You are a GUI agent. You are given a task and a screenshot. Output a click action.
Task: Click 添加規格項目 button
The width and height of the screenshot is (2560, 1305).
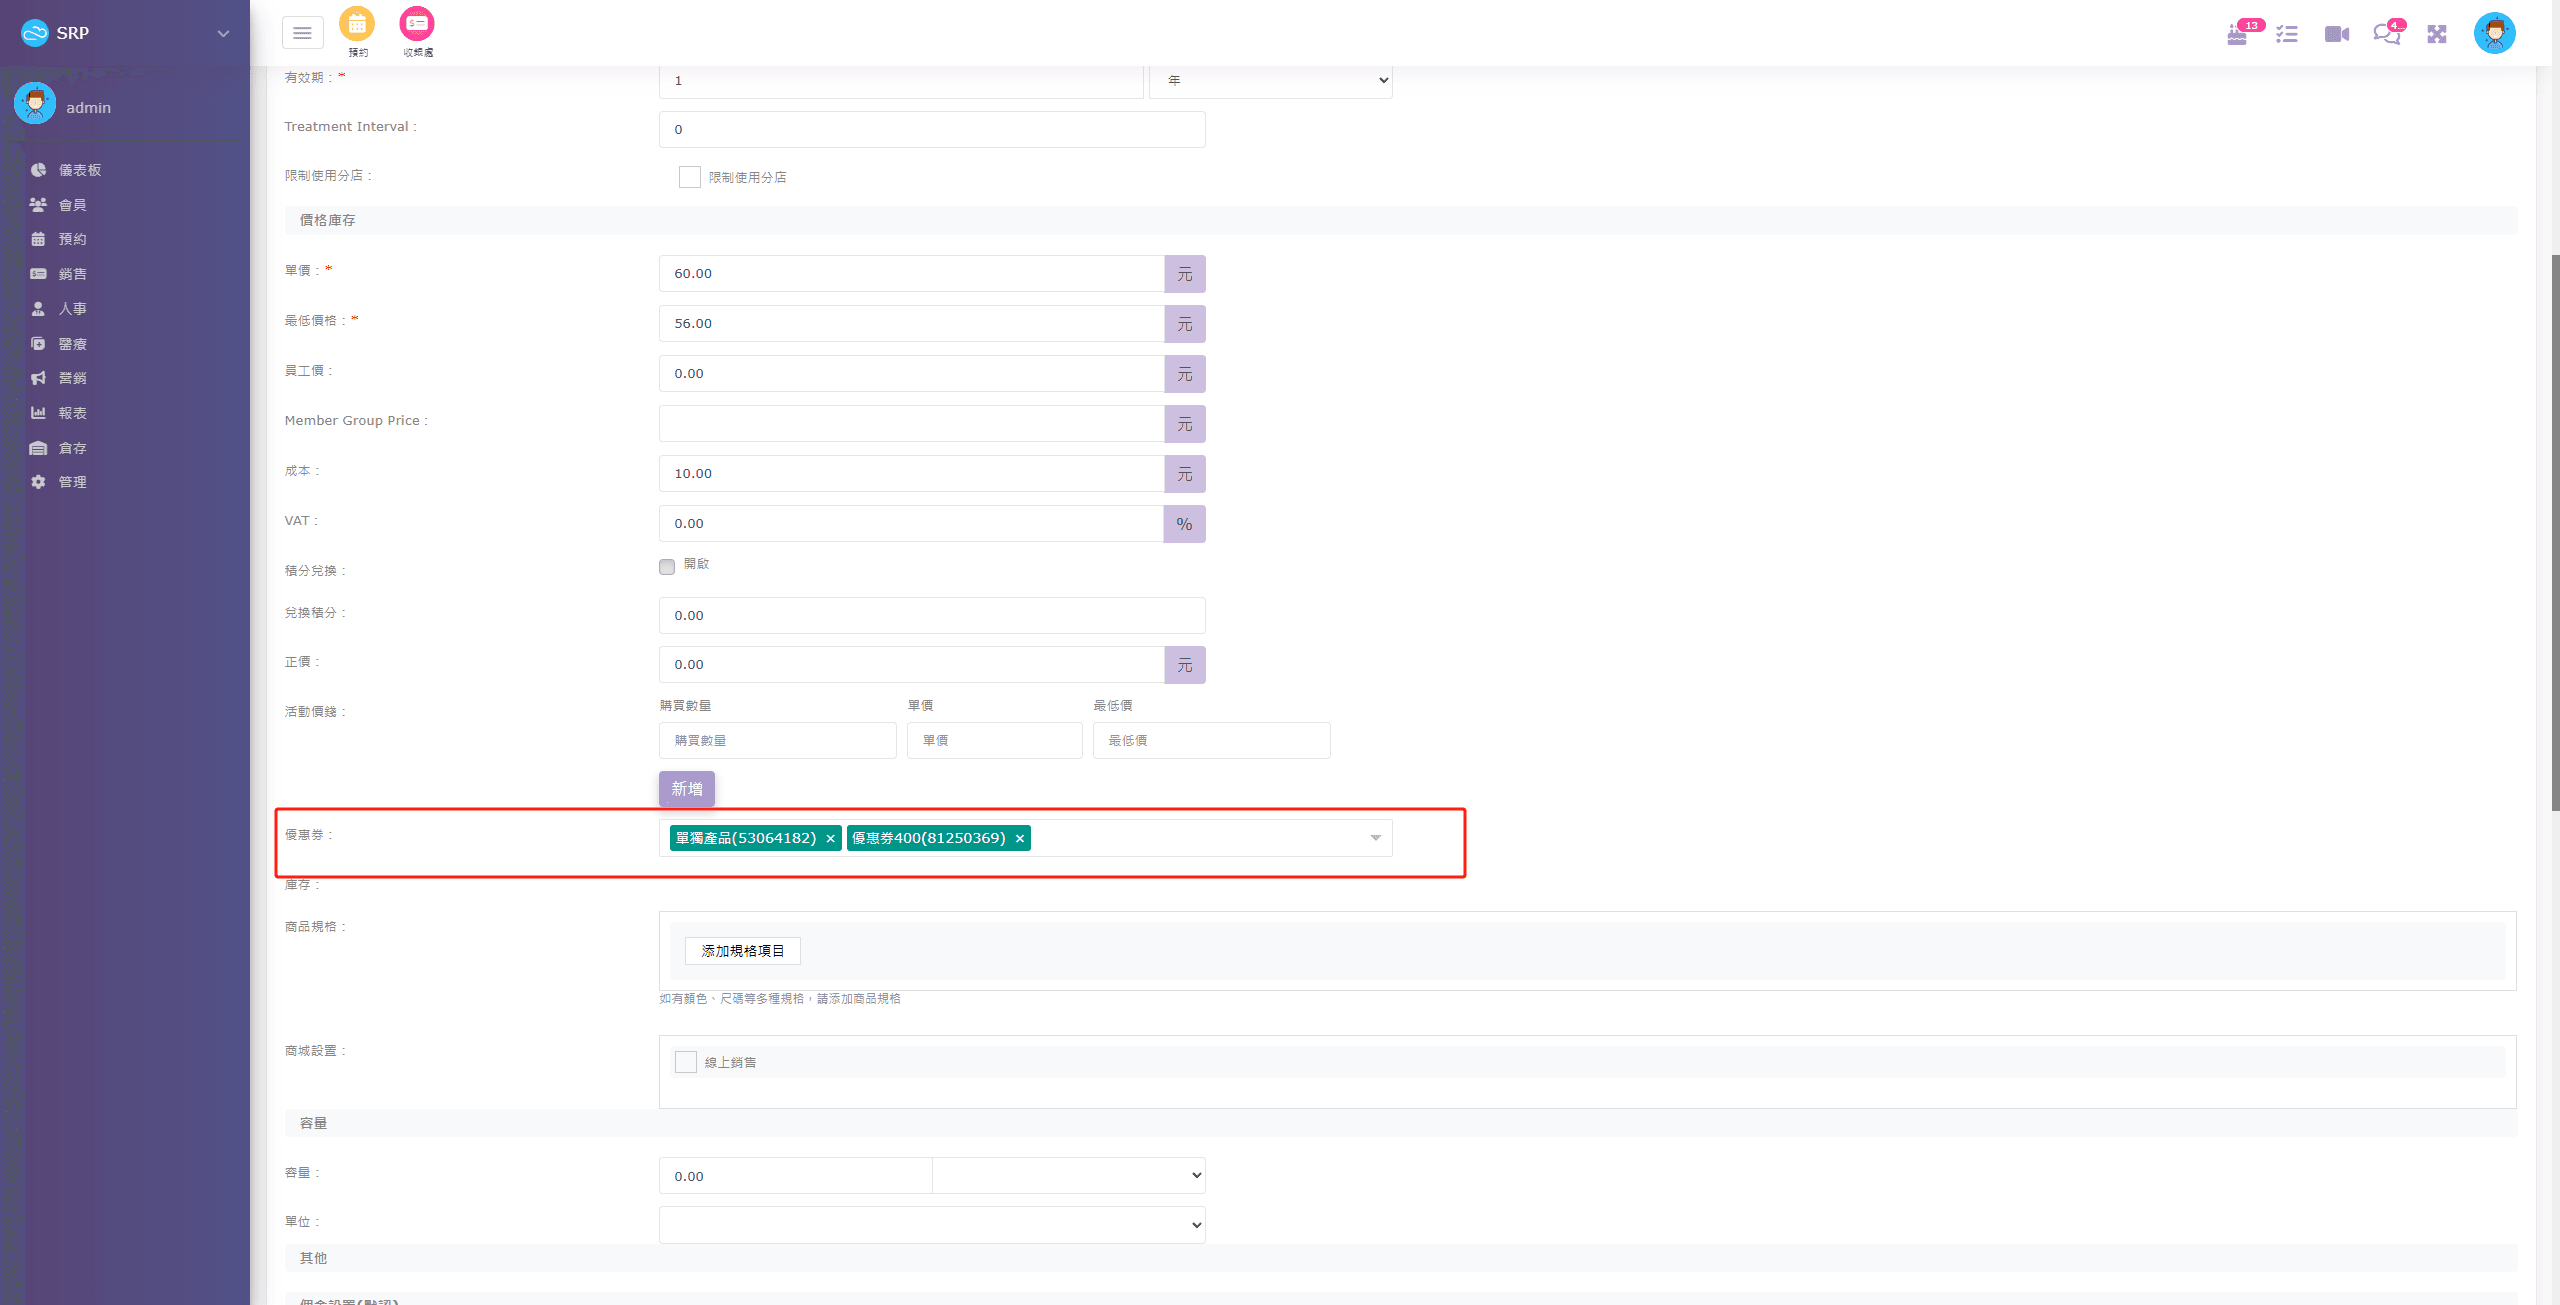pos(742,951)
